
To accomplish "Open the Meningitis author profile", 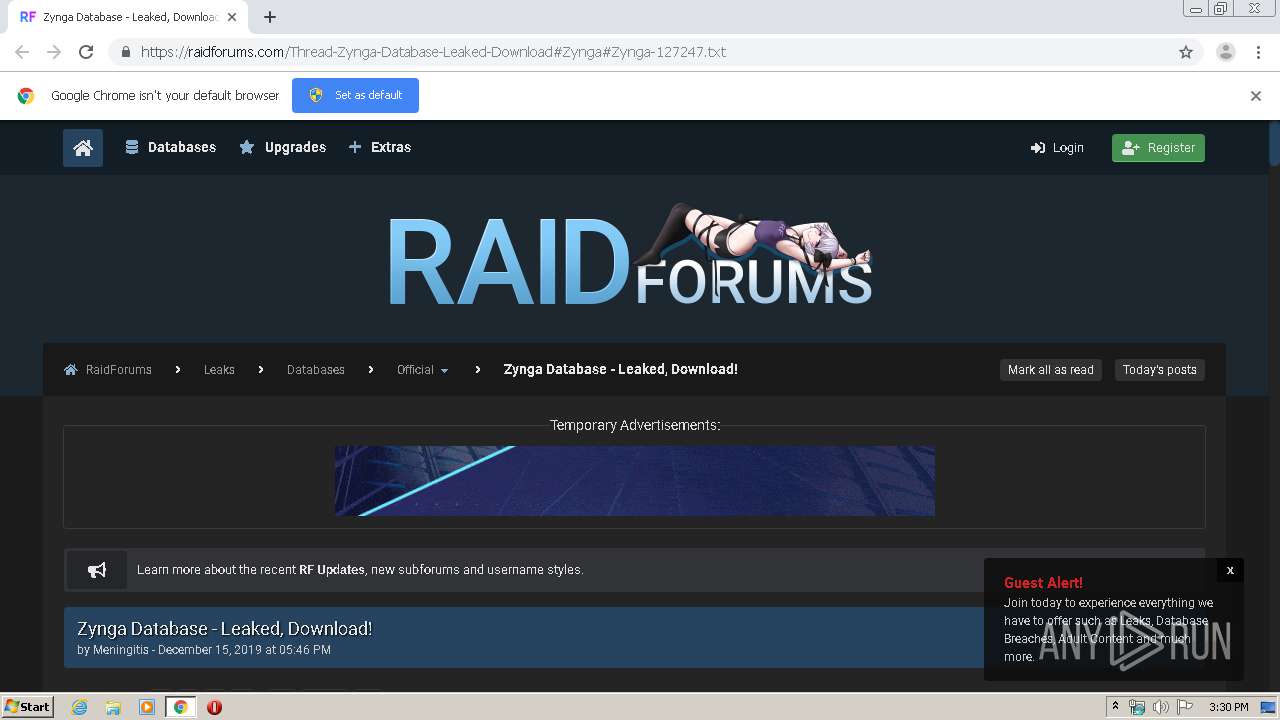I will pos(121,650).
